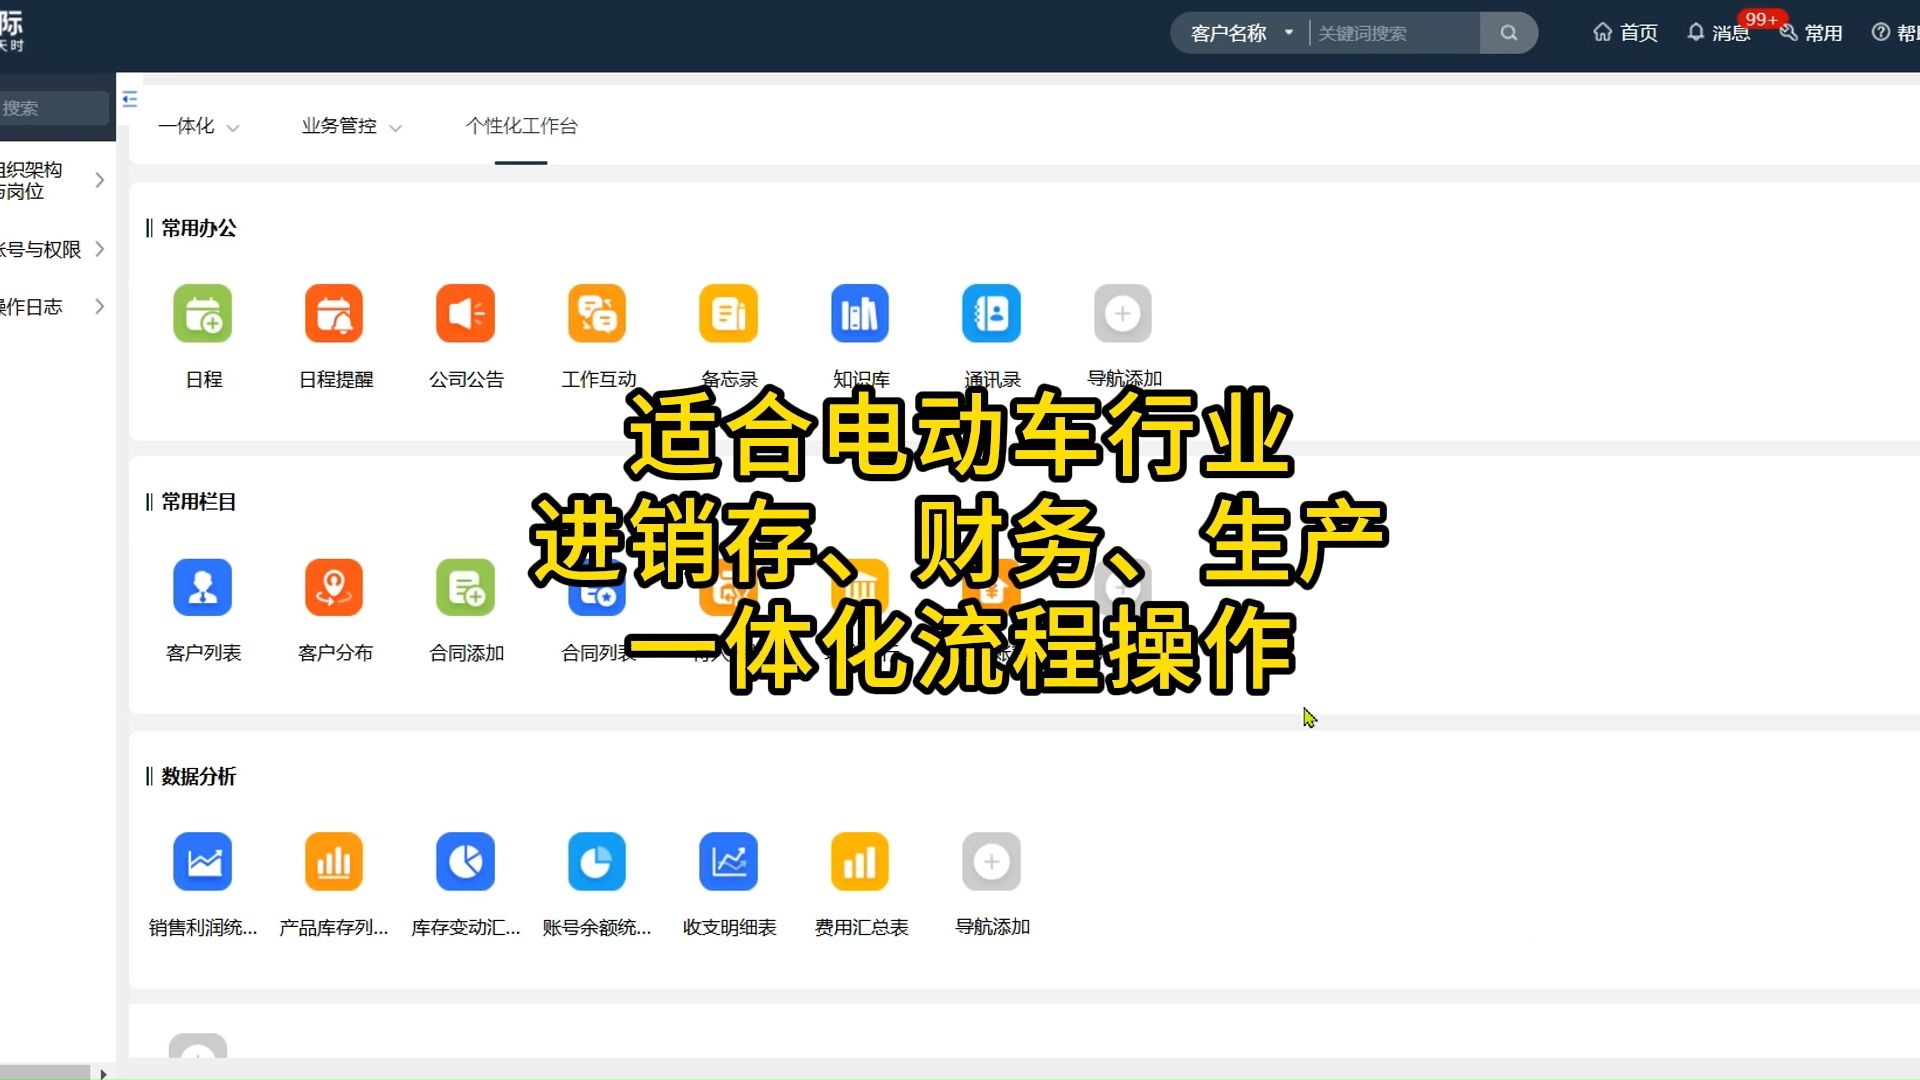The width and height of the screenshot is (1920, 1080).
Task: Click the search magnifier button
Action: pyautogui.click(x=1509, y=33)
